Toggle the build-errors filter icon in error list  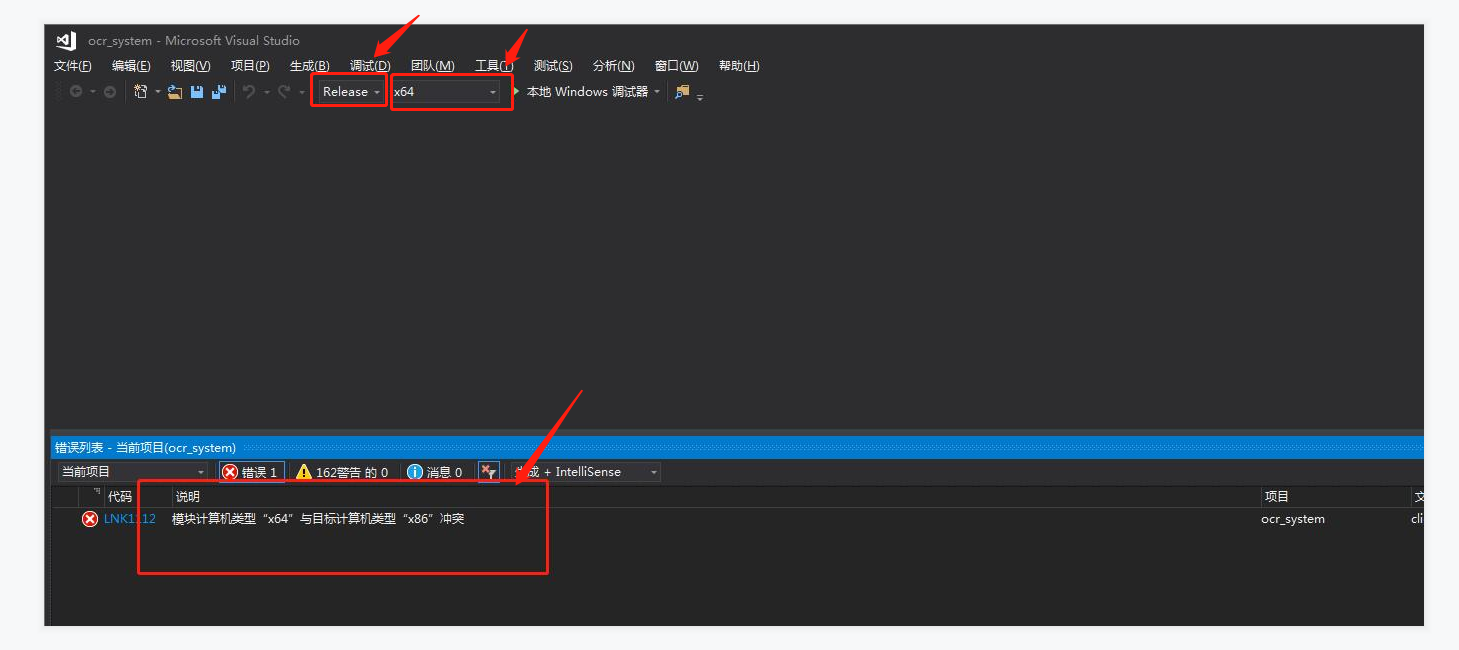pyautogui.click(x=488, y=472)
